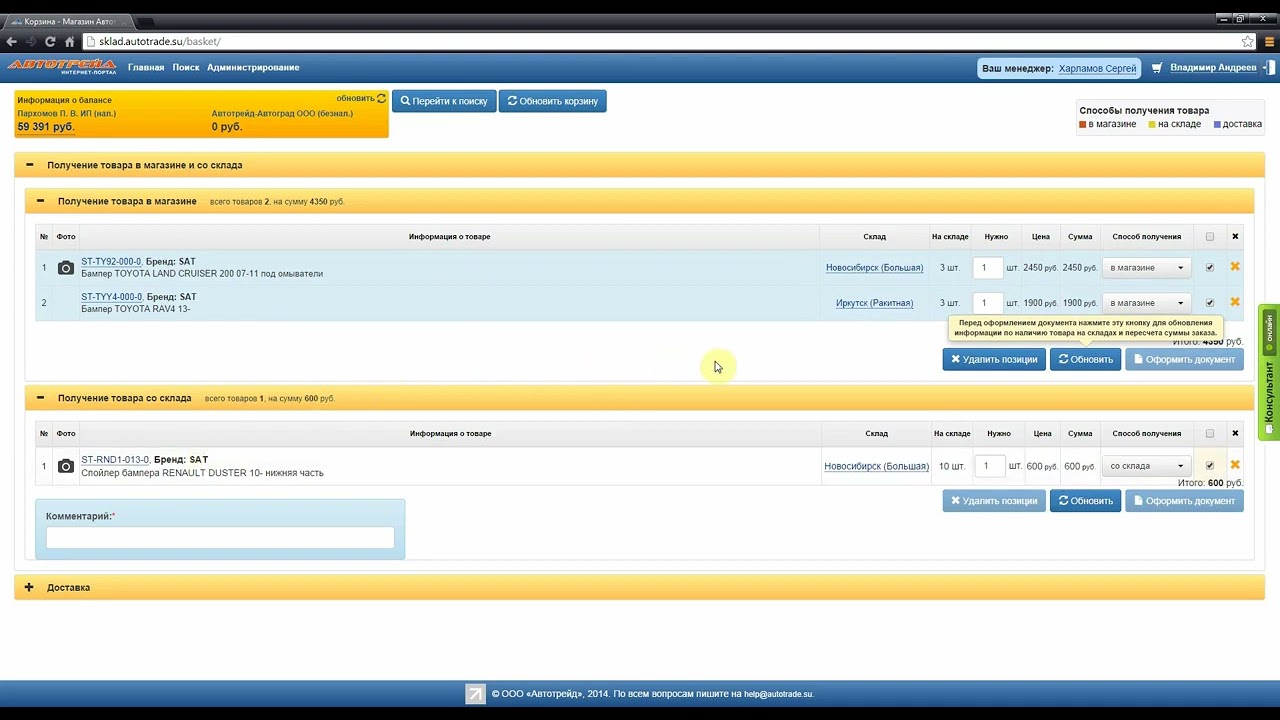Click the help@autotrade.su footer text

[x=778, y=694]
